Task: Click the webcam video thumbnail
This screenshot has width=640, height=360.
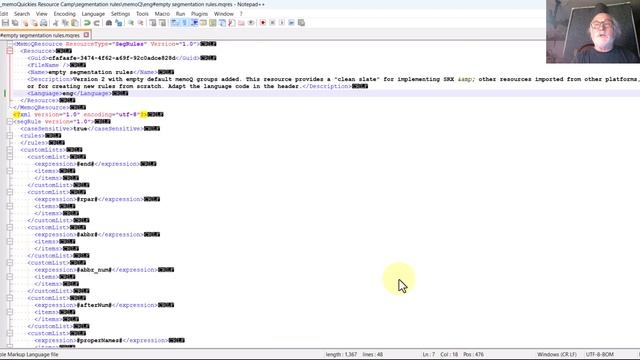Action: click(593, 31)
